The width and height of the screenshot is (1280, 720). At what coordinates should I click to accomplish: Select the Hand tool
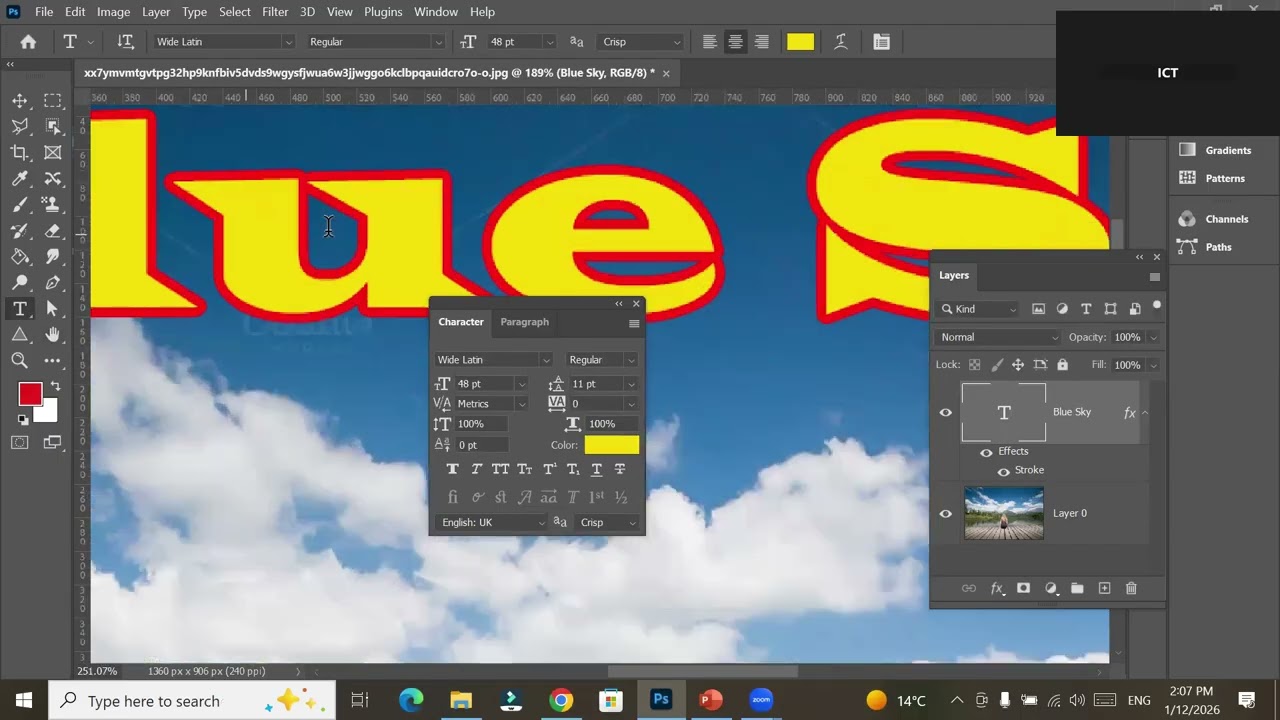pos(53,335)
